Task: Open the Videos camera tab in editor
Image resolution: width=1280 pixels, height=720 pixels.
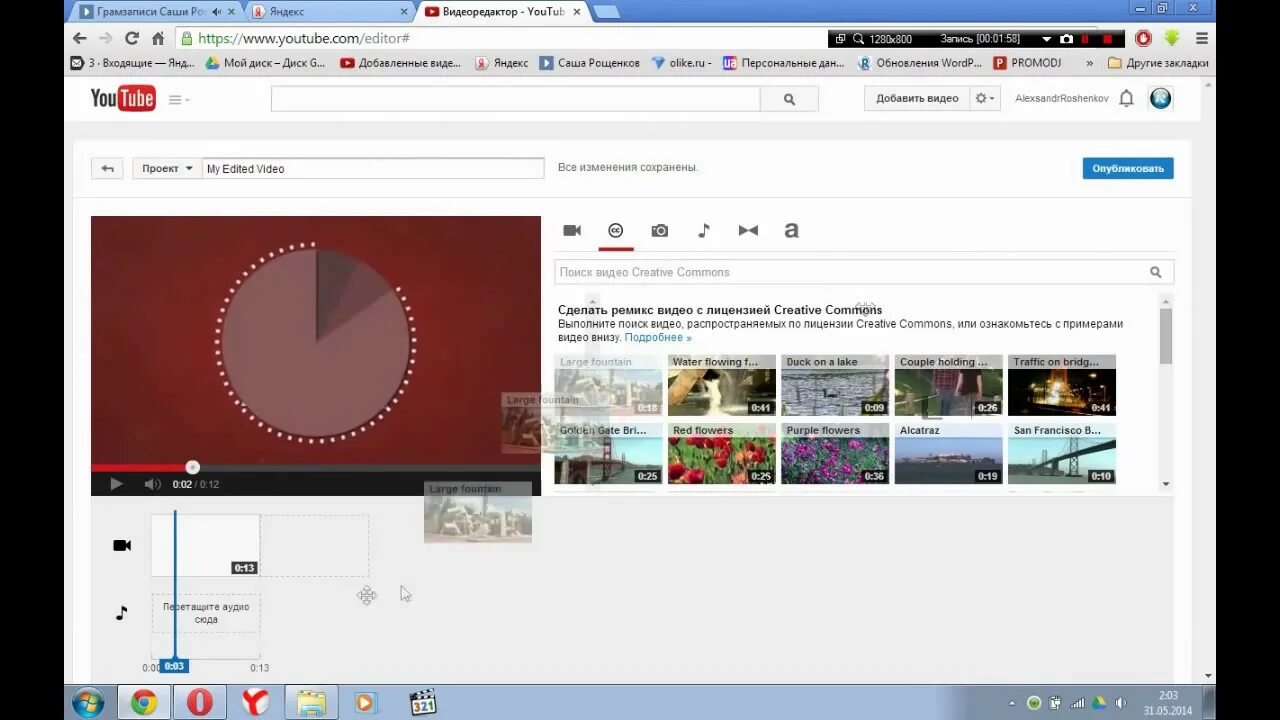Action: click(x=572, y=231)
